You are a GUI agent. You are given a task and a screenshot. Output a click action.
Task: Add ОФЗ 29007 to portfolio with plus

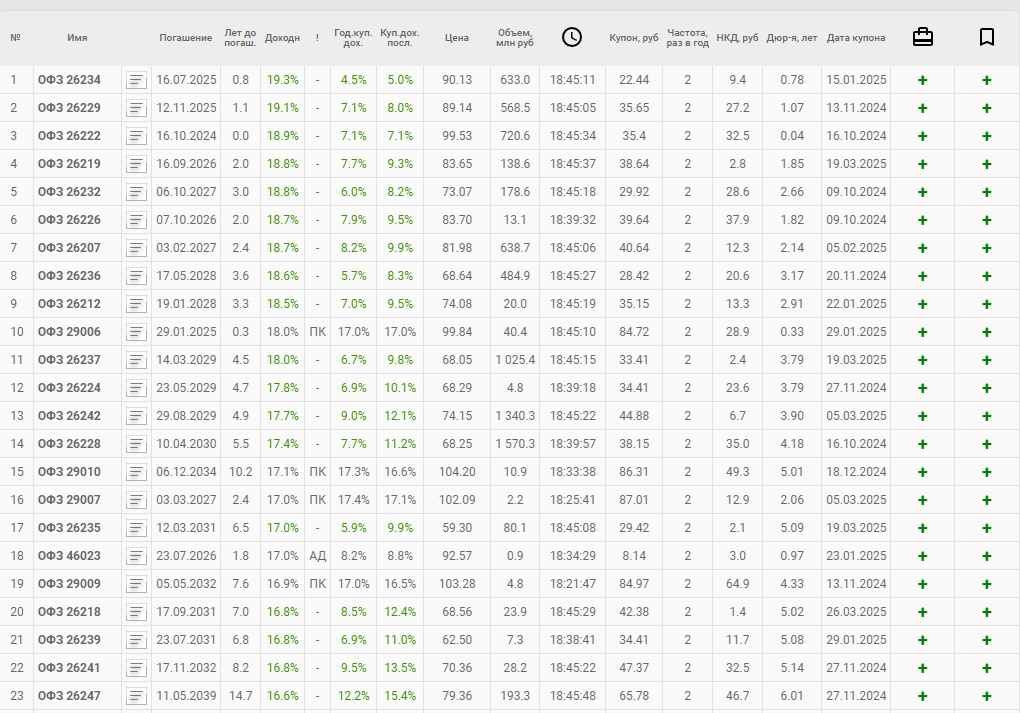pos(922,500)
